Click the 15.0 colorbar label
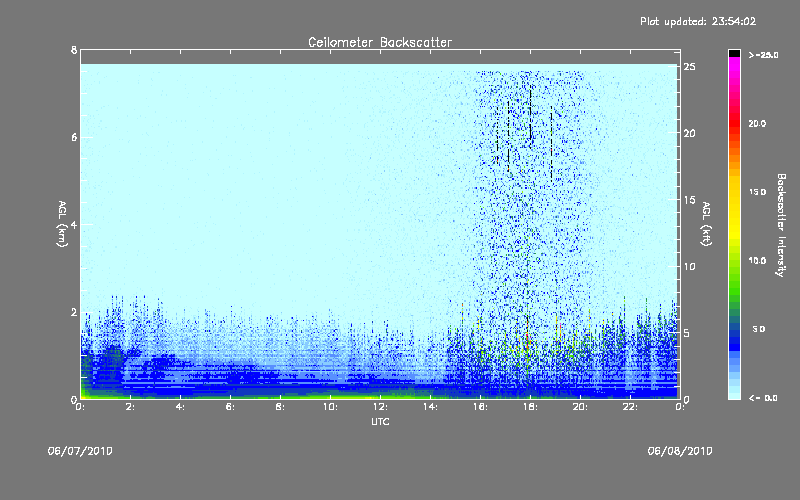This screenshot has width=800, height=500. 757,192
